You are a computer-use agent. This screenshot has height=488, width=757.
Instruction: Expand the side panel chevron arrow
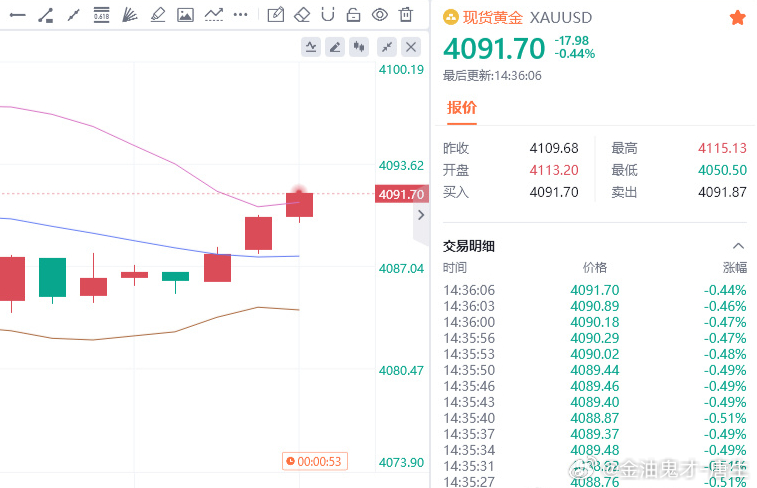(421, 215)
